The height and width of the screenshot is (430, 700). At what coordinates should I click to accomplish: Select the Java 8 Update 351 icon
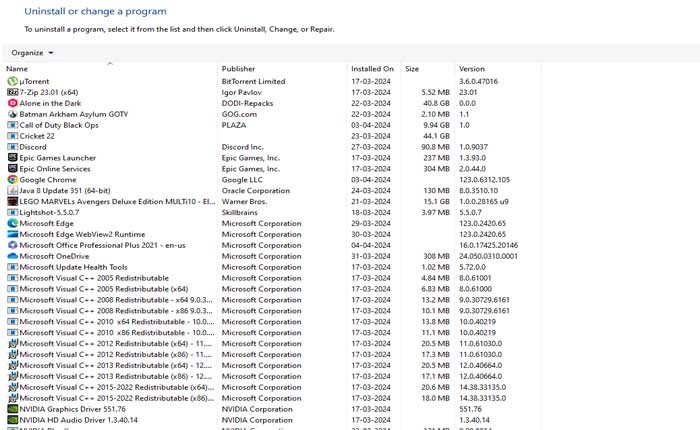12,190
